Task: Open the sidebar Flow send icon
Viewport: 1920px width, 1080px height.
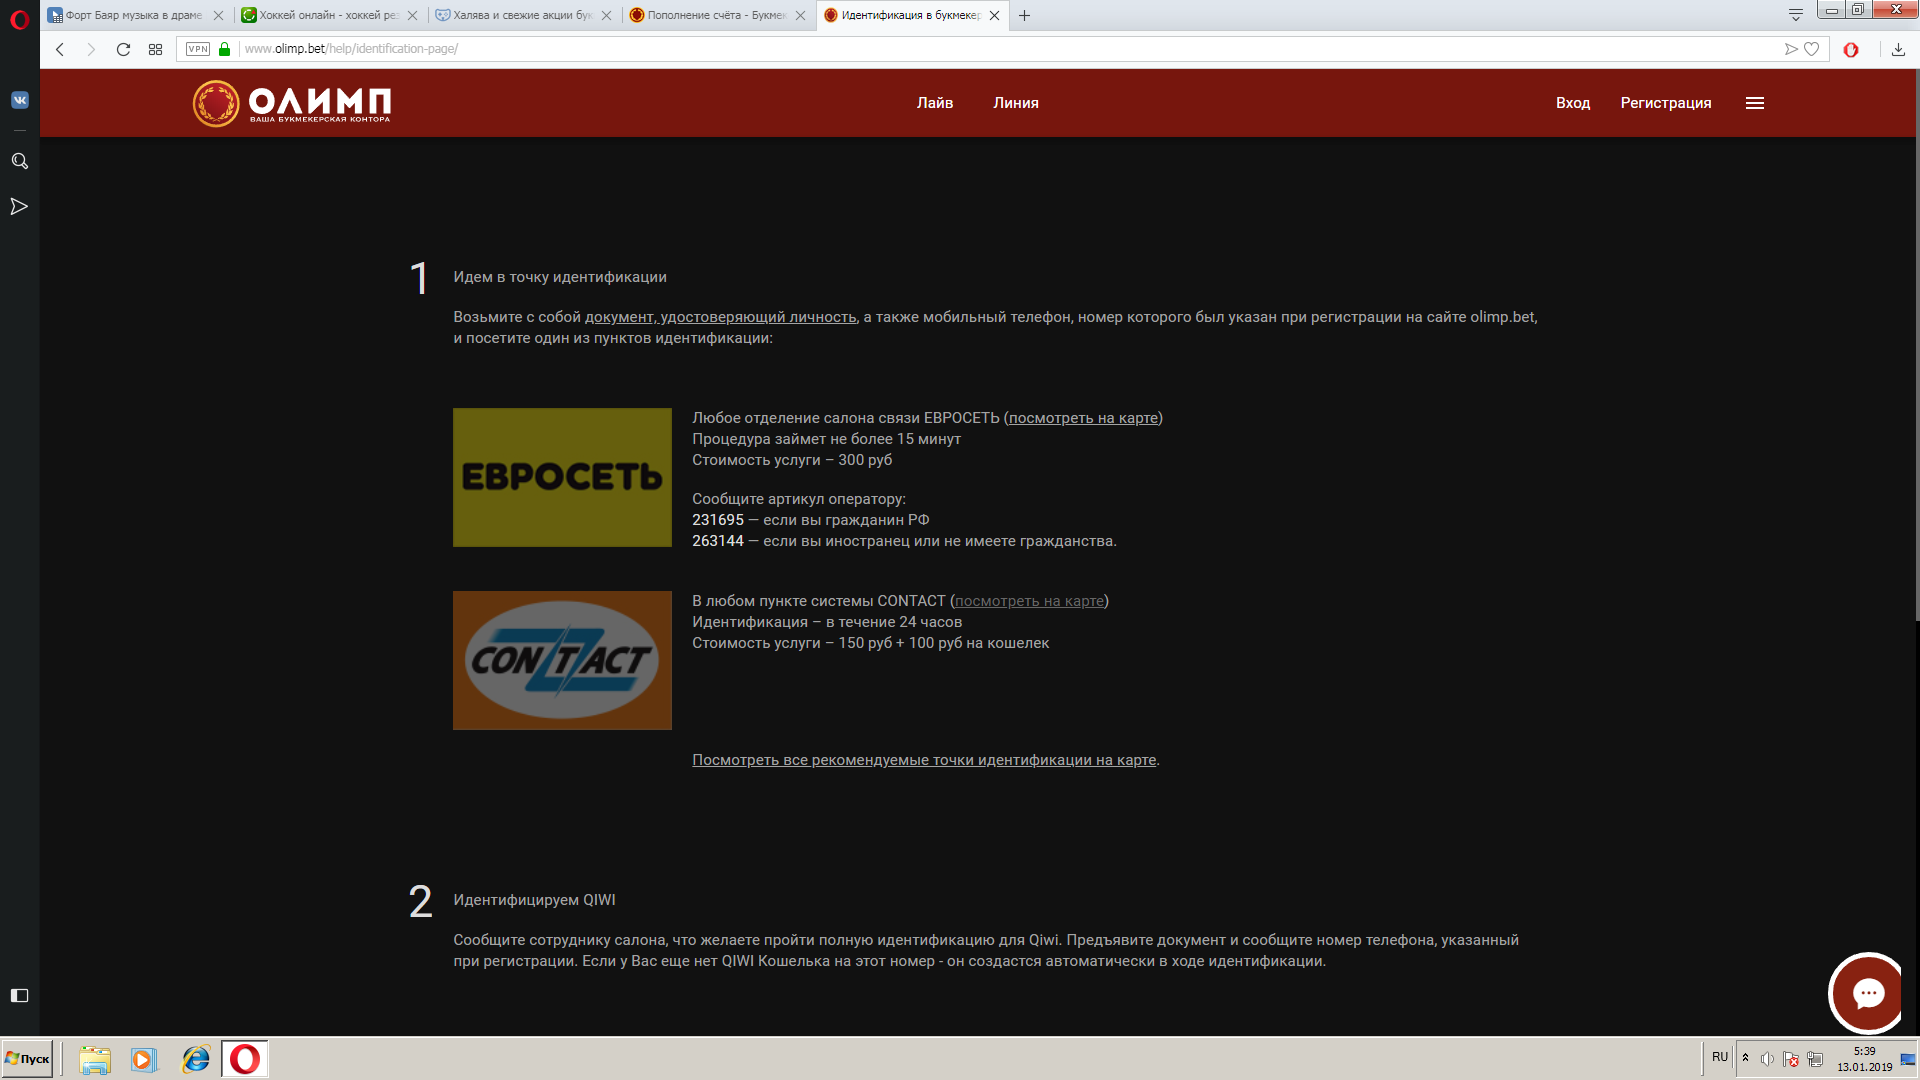Action: [19, 207]
